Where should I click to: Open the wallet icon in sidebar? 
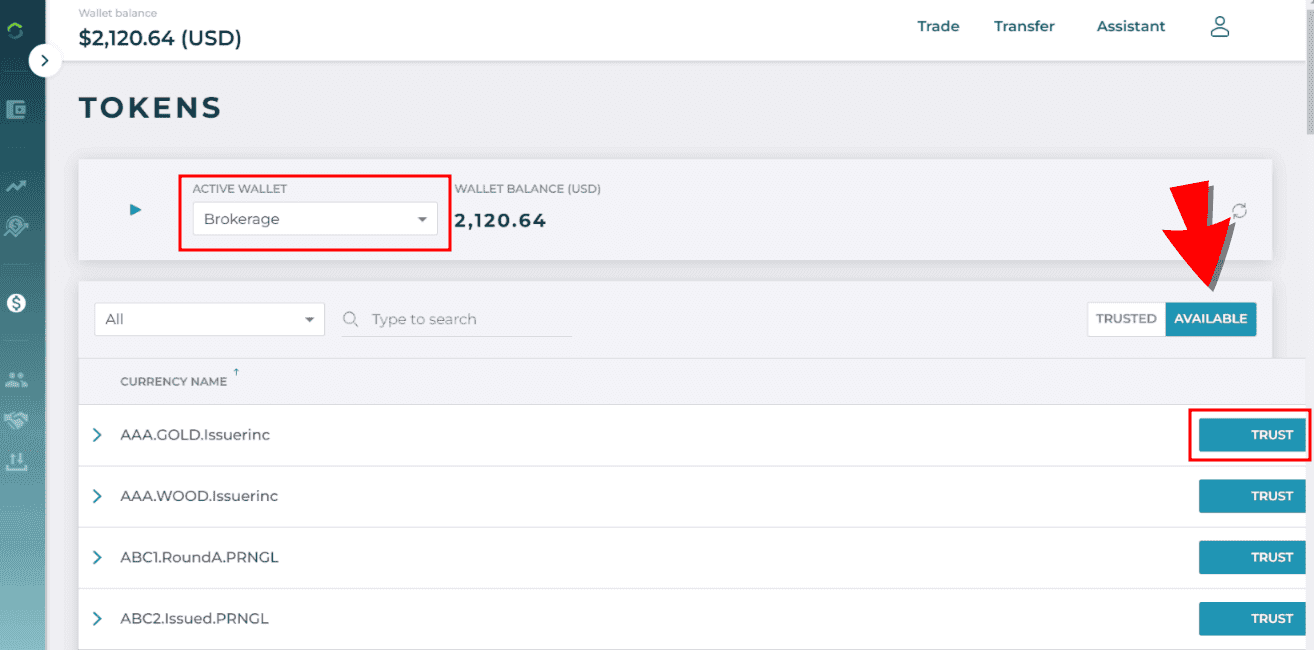(16, 110)
